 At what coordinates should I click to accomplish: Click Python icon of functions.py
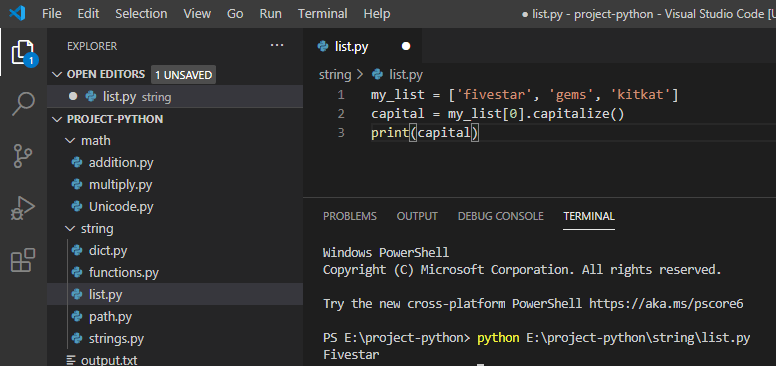pyautogui.click(x=77, y=272)
